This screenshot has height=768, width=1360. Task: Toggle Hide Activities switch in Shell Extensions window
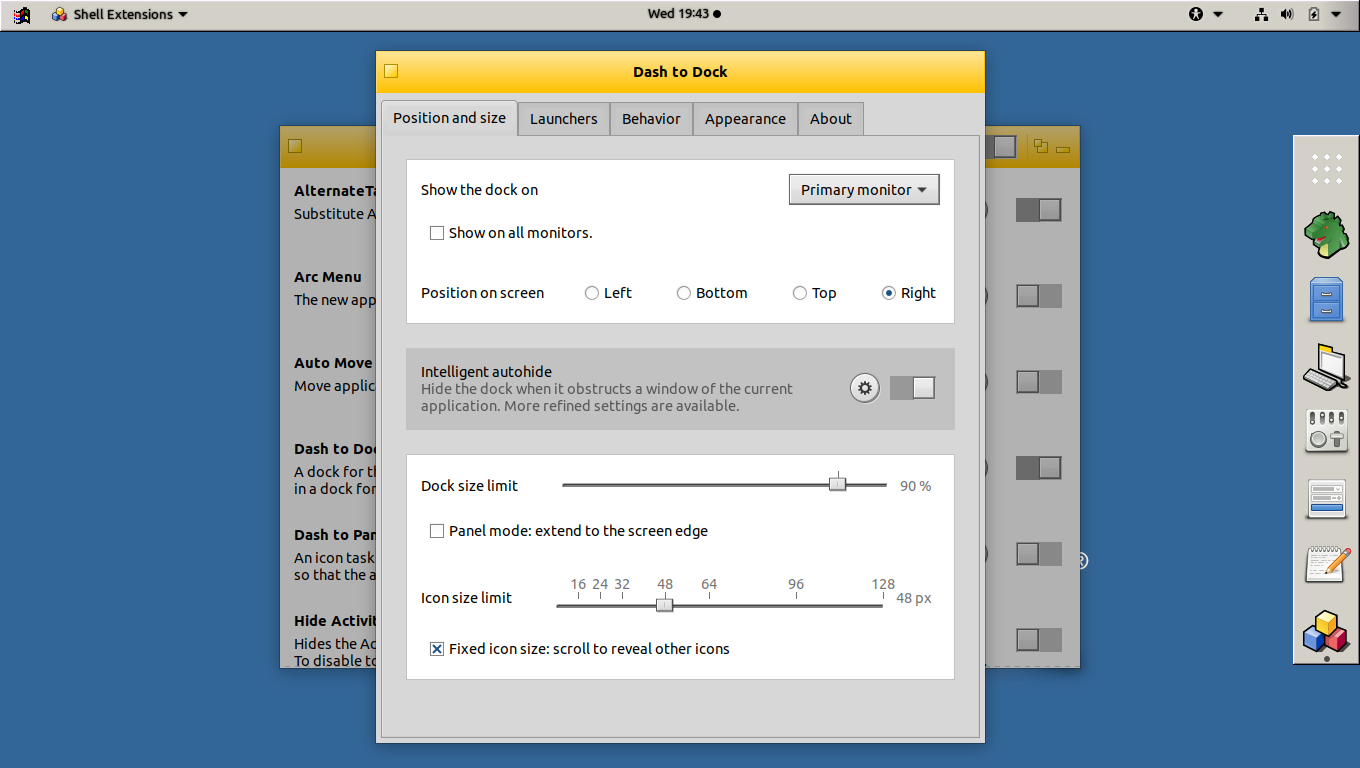(x=1039, y=640)
